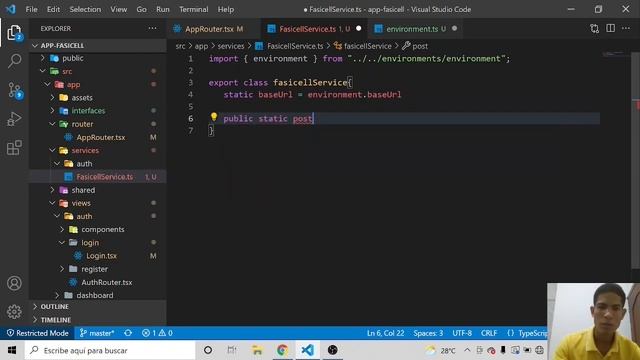
Task: Open the weather widget showing 28°C
Action: coord(440,350)
